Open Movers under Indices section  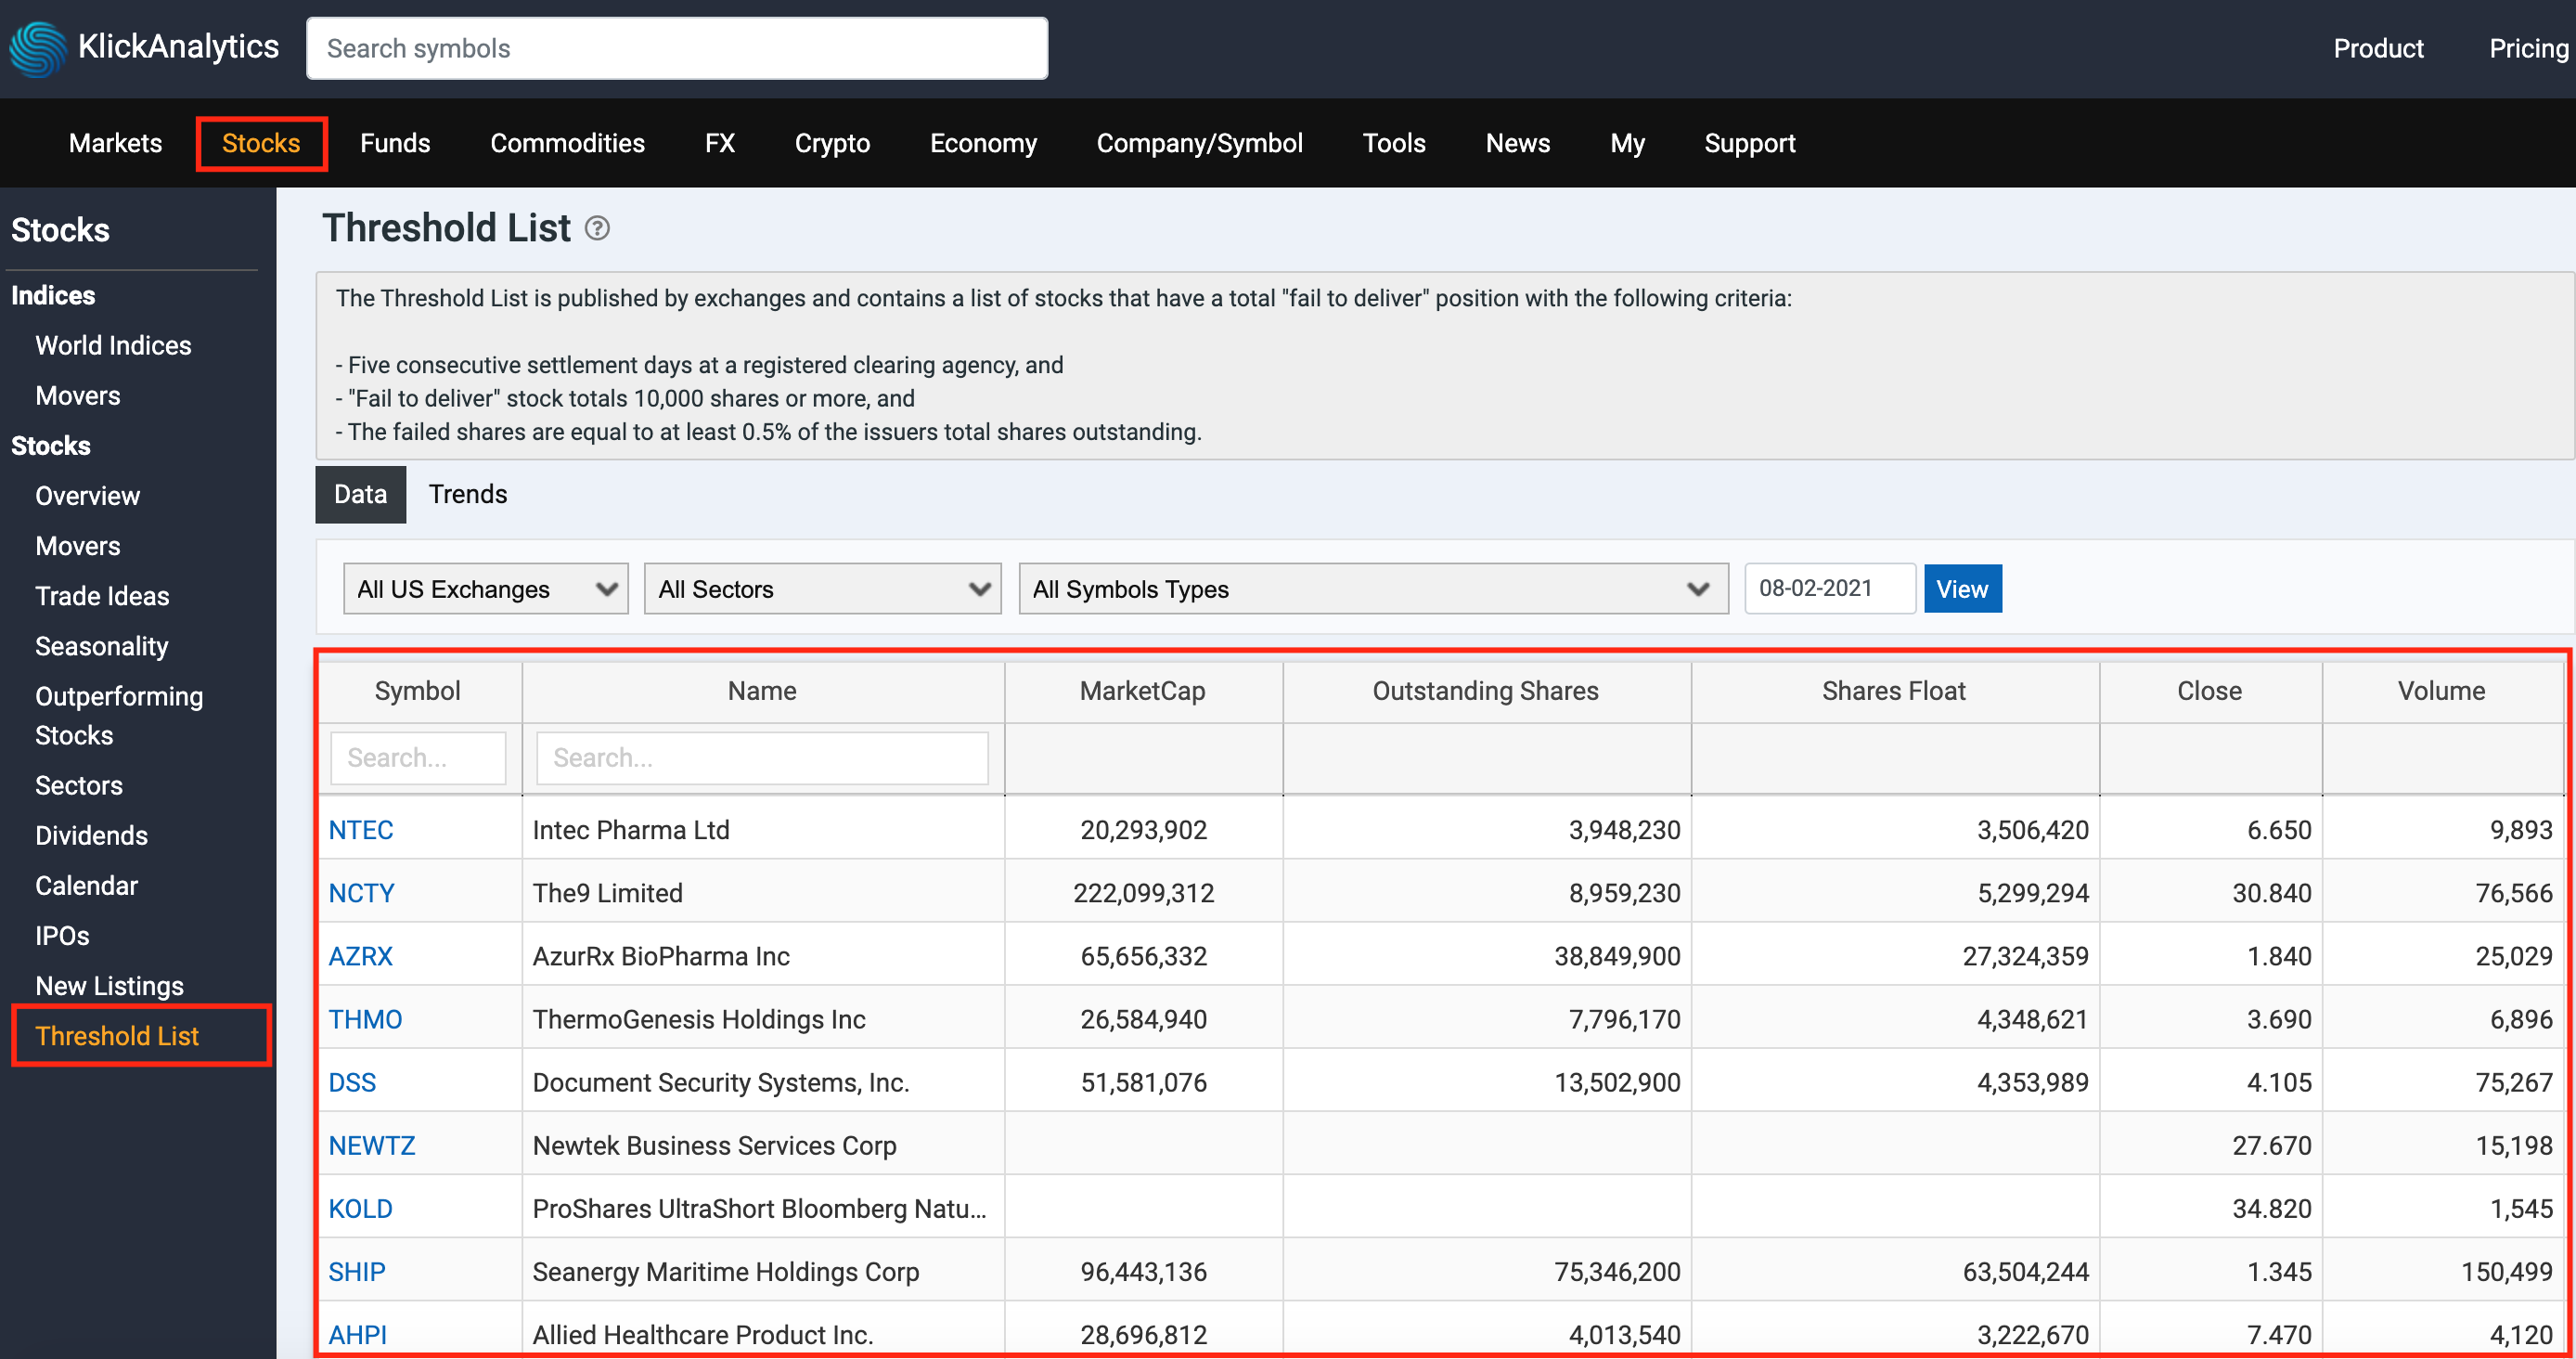pos(78,395)
